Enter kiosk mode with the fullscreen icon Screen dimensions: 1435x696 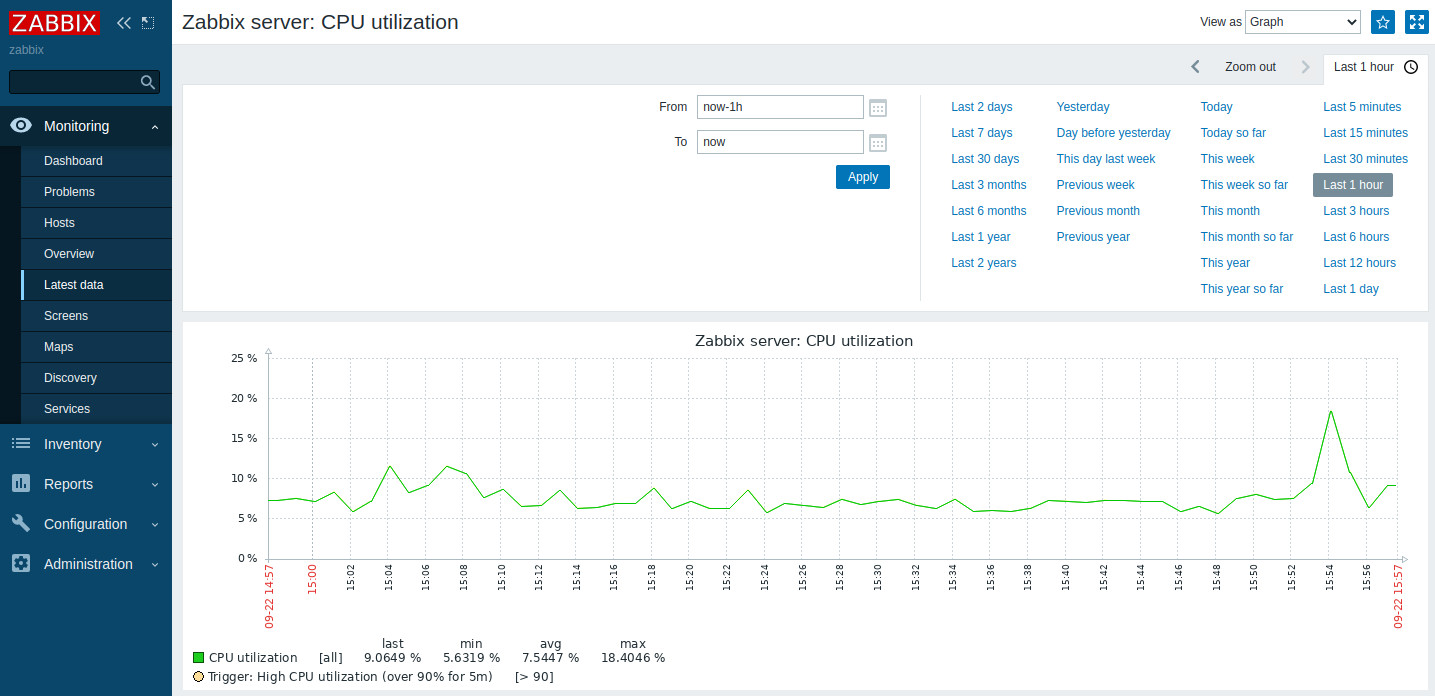[x=1417, y=21]
